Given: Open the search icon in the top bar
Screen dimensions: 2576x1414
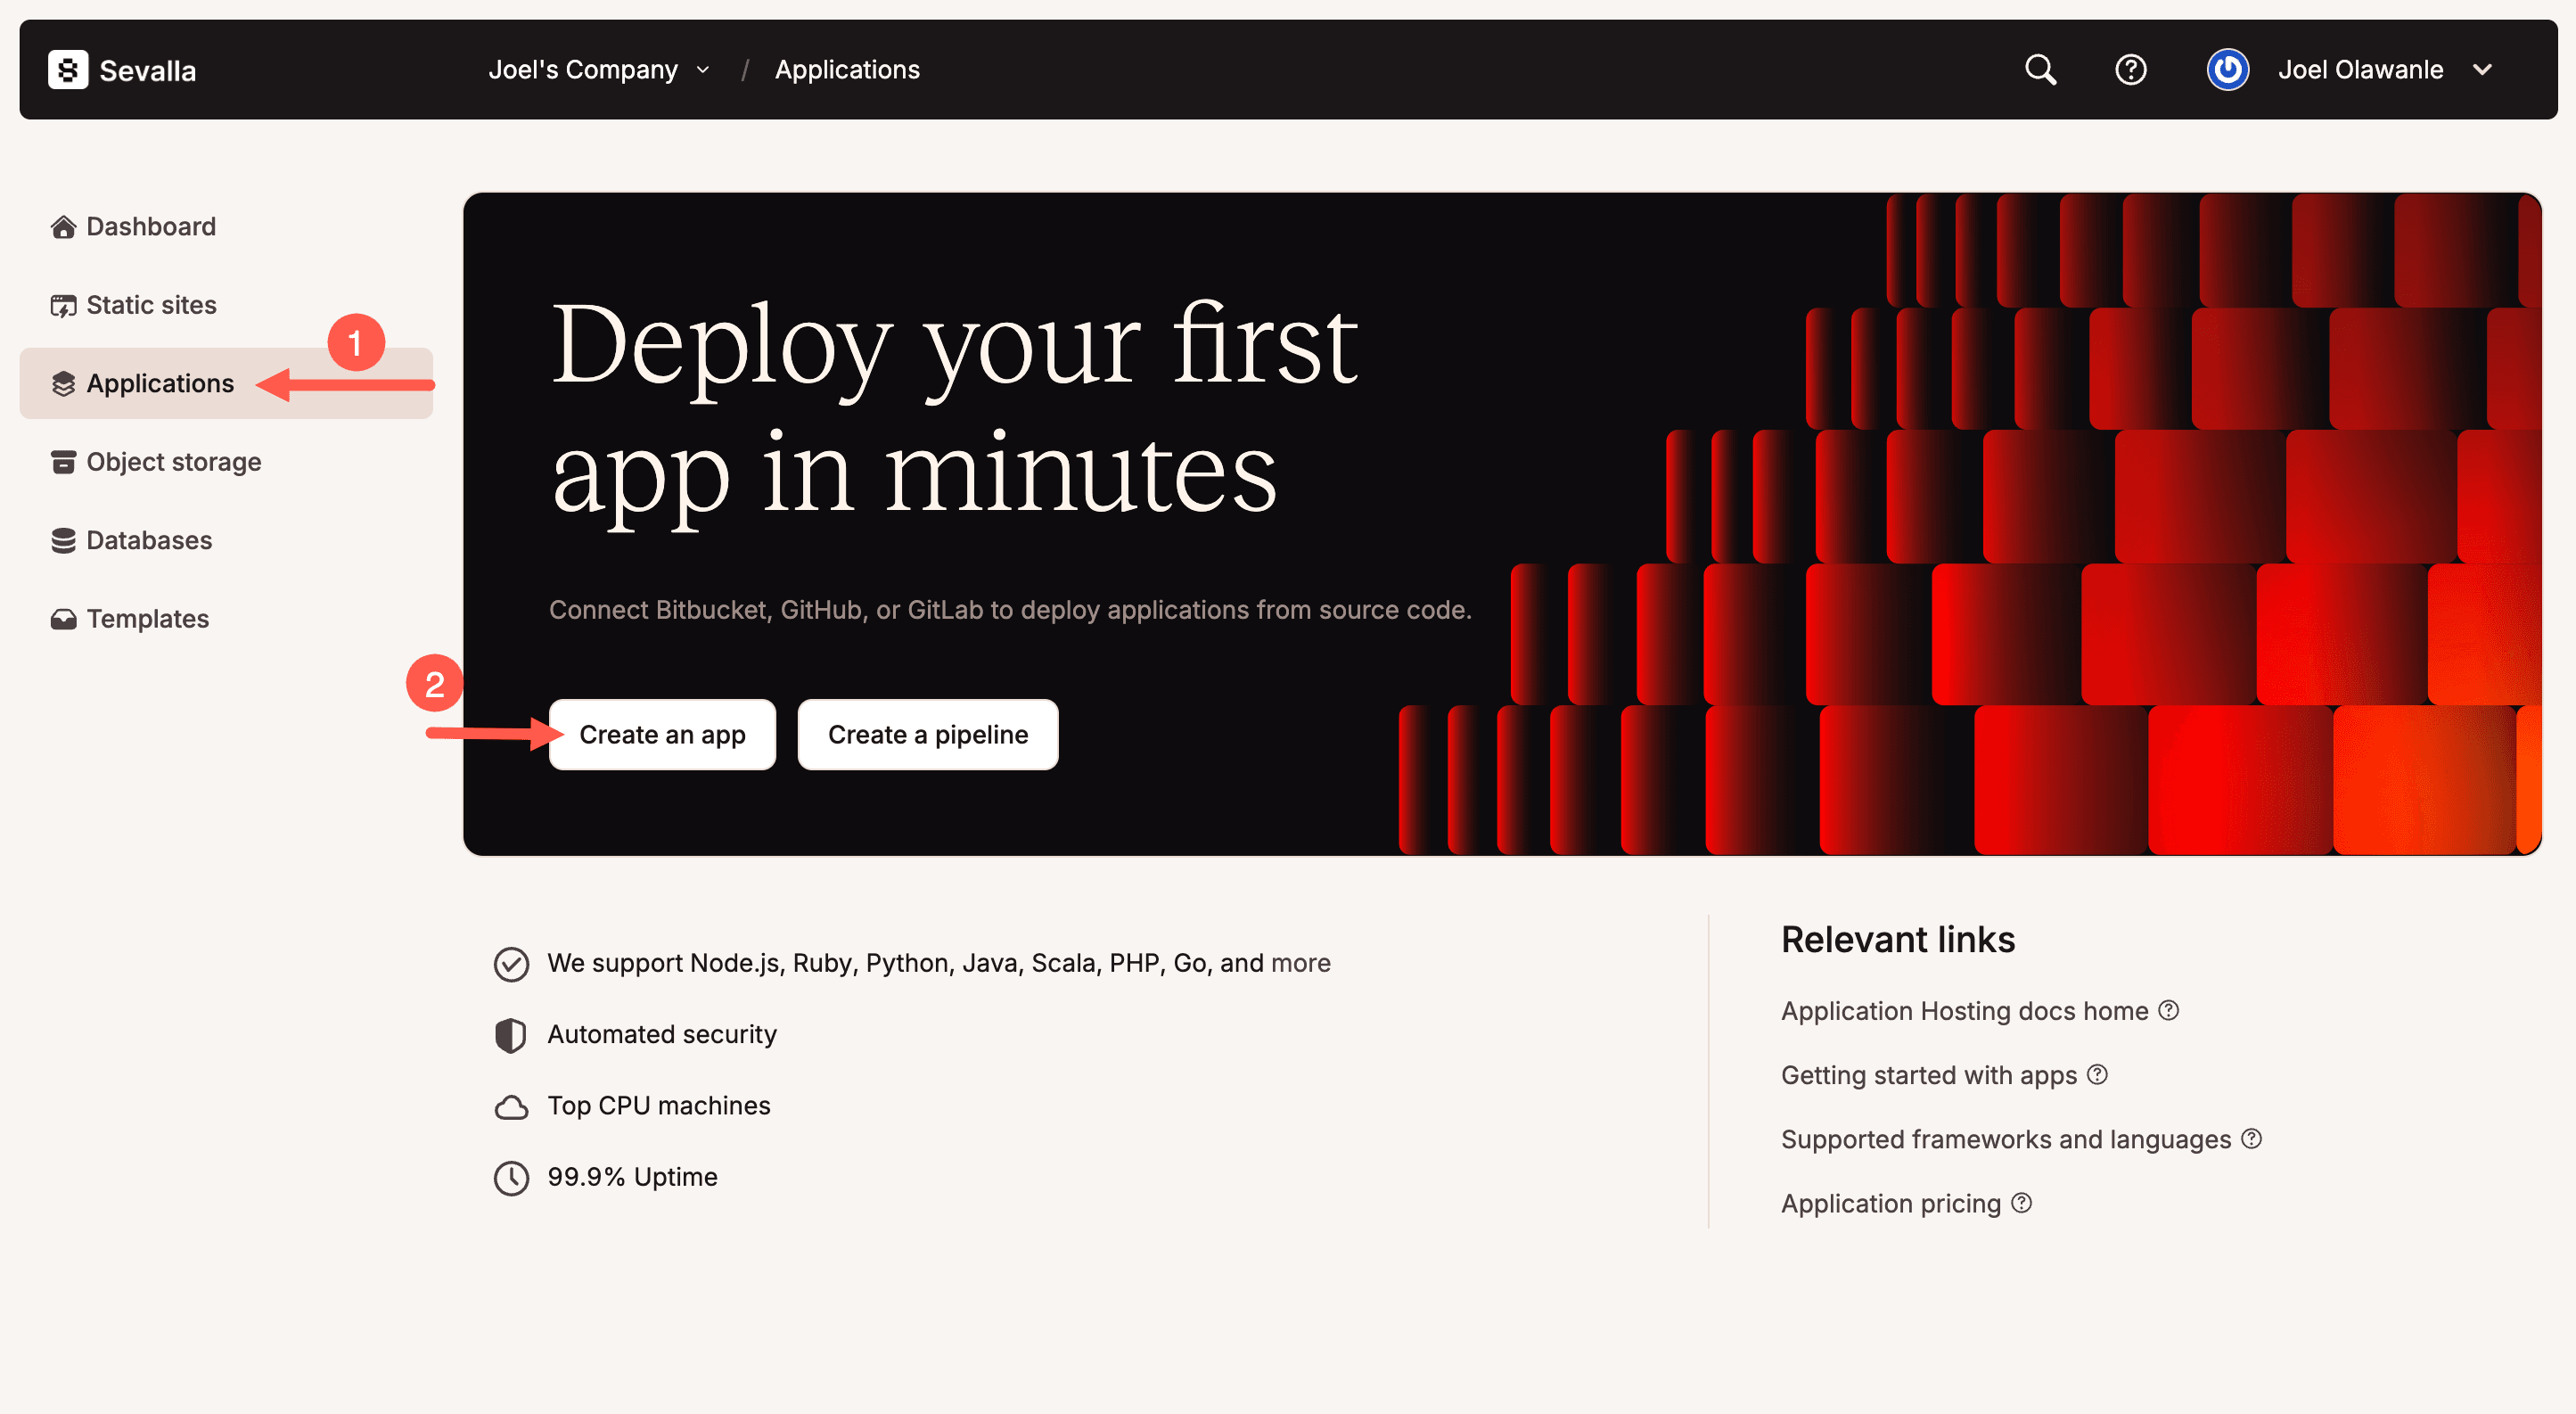Looking at the screenshot, I should (x=2040, y=69).
